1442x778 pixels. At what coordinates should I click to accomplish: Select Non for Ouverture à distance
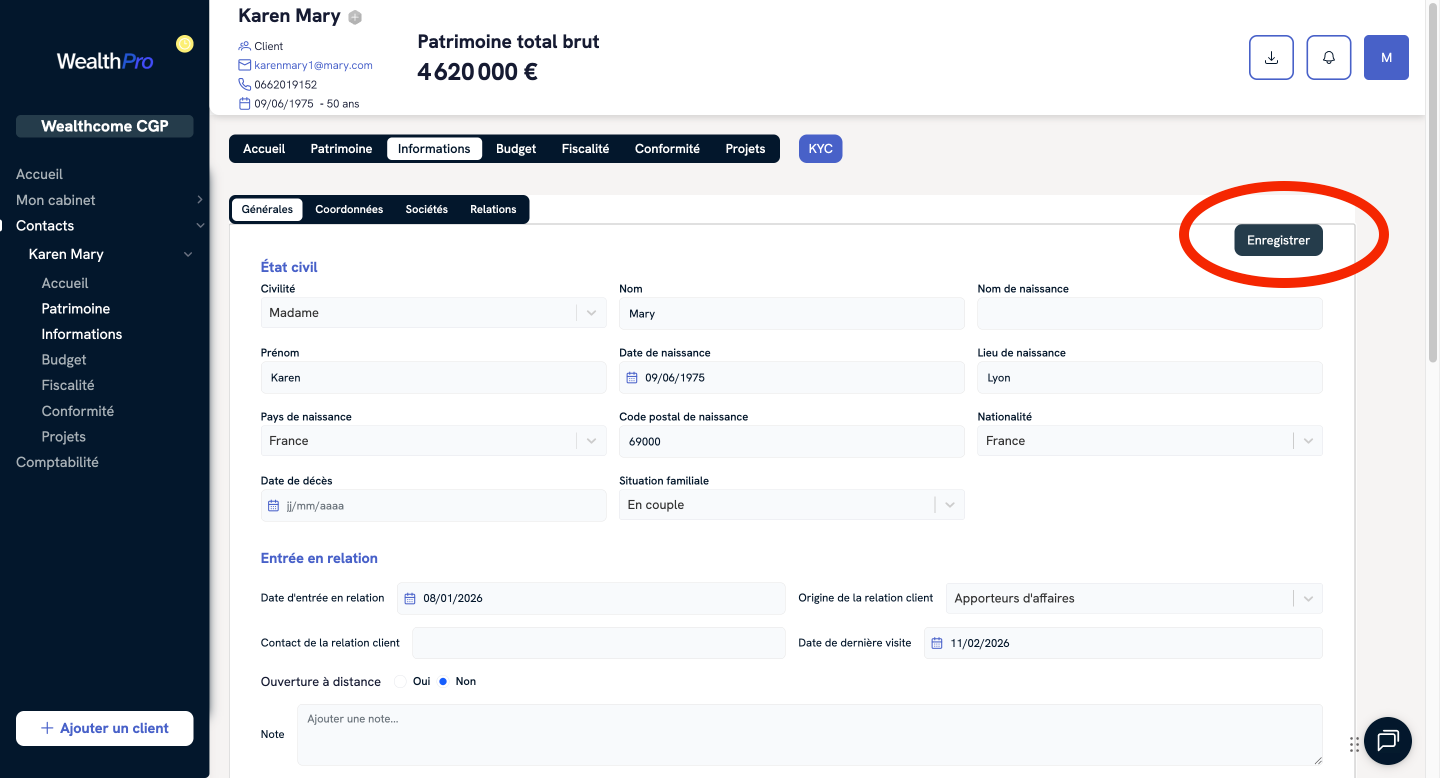tap(443, 682)
